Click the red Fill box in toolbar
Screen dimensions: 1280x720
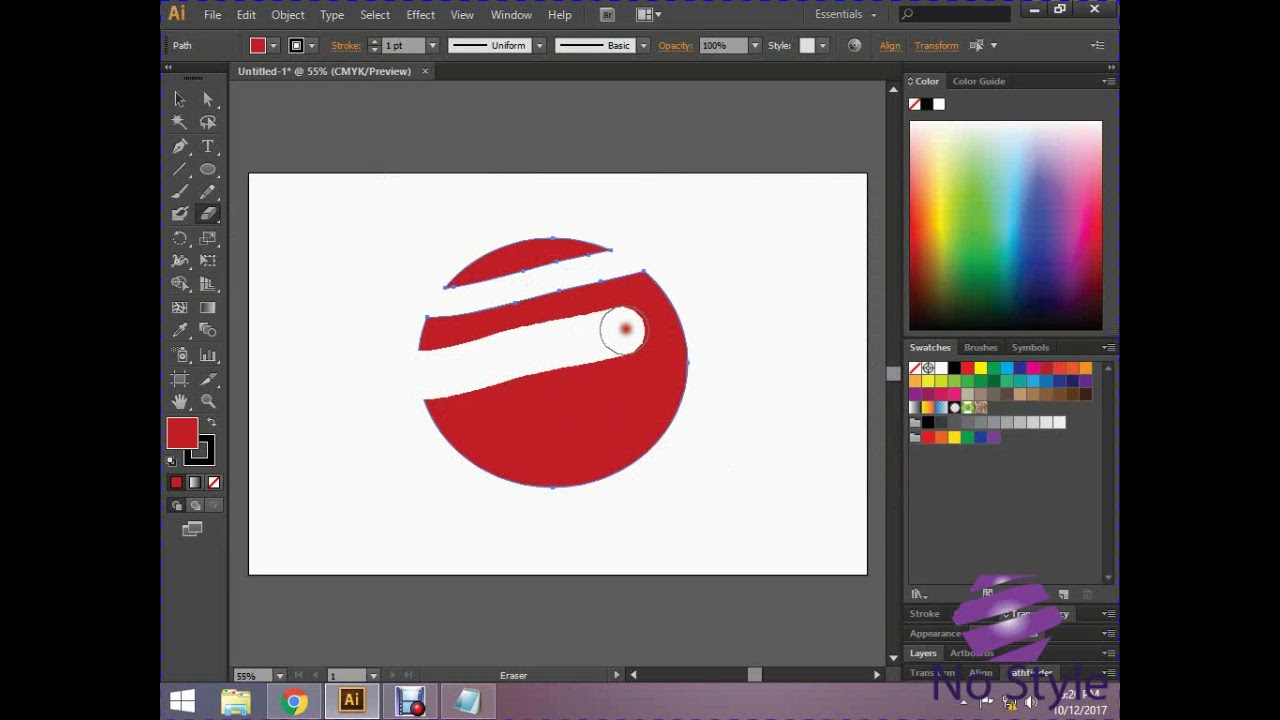click(x=182, y=433)
